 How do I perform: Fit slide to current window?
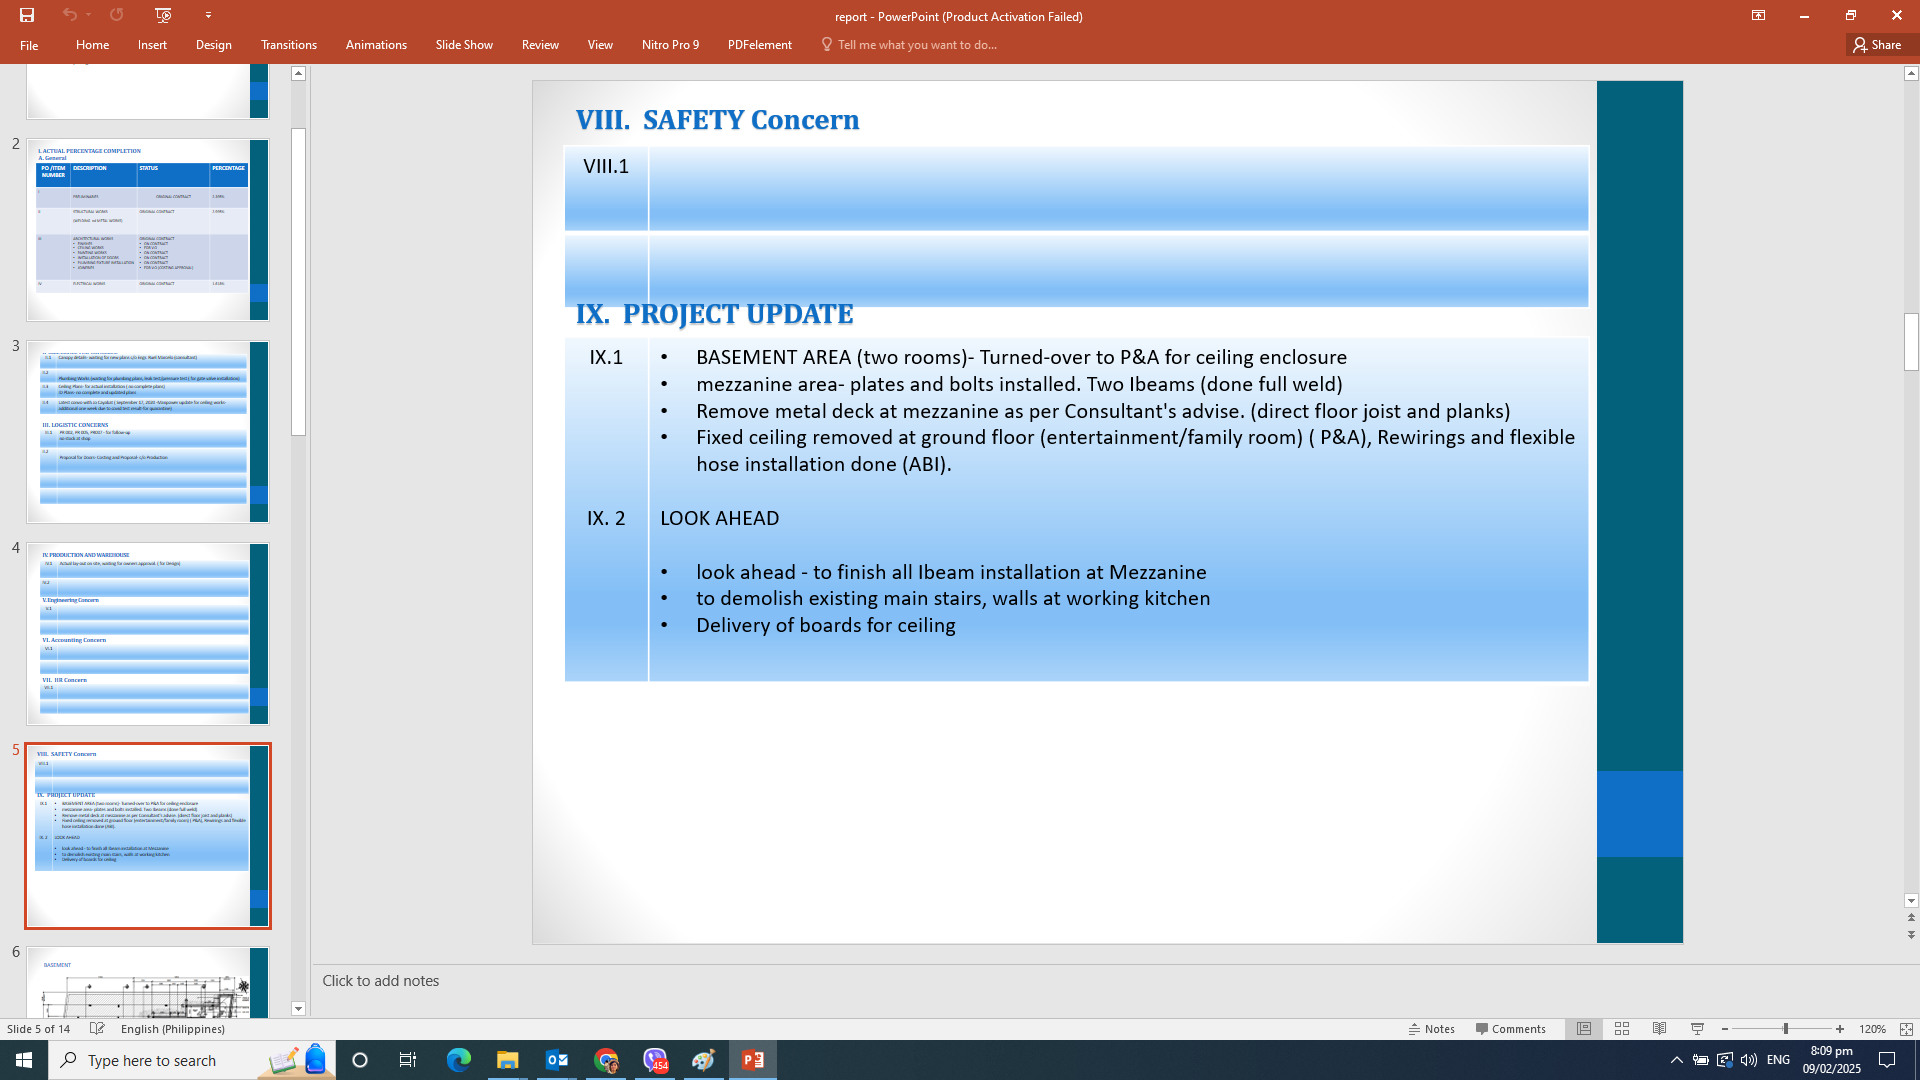pyautogui.click(x=1906, y=1029)
